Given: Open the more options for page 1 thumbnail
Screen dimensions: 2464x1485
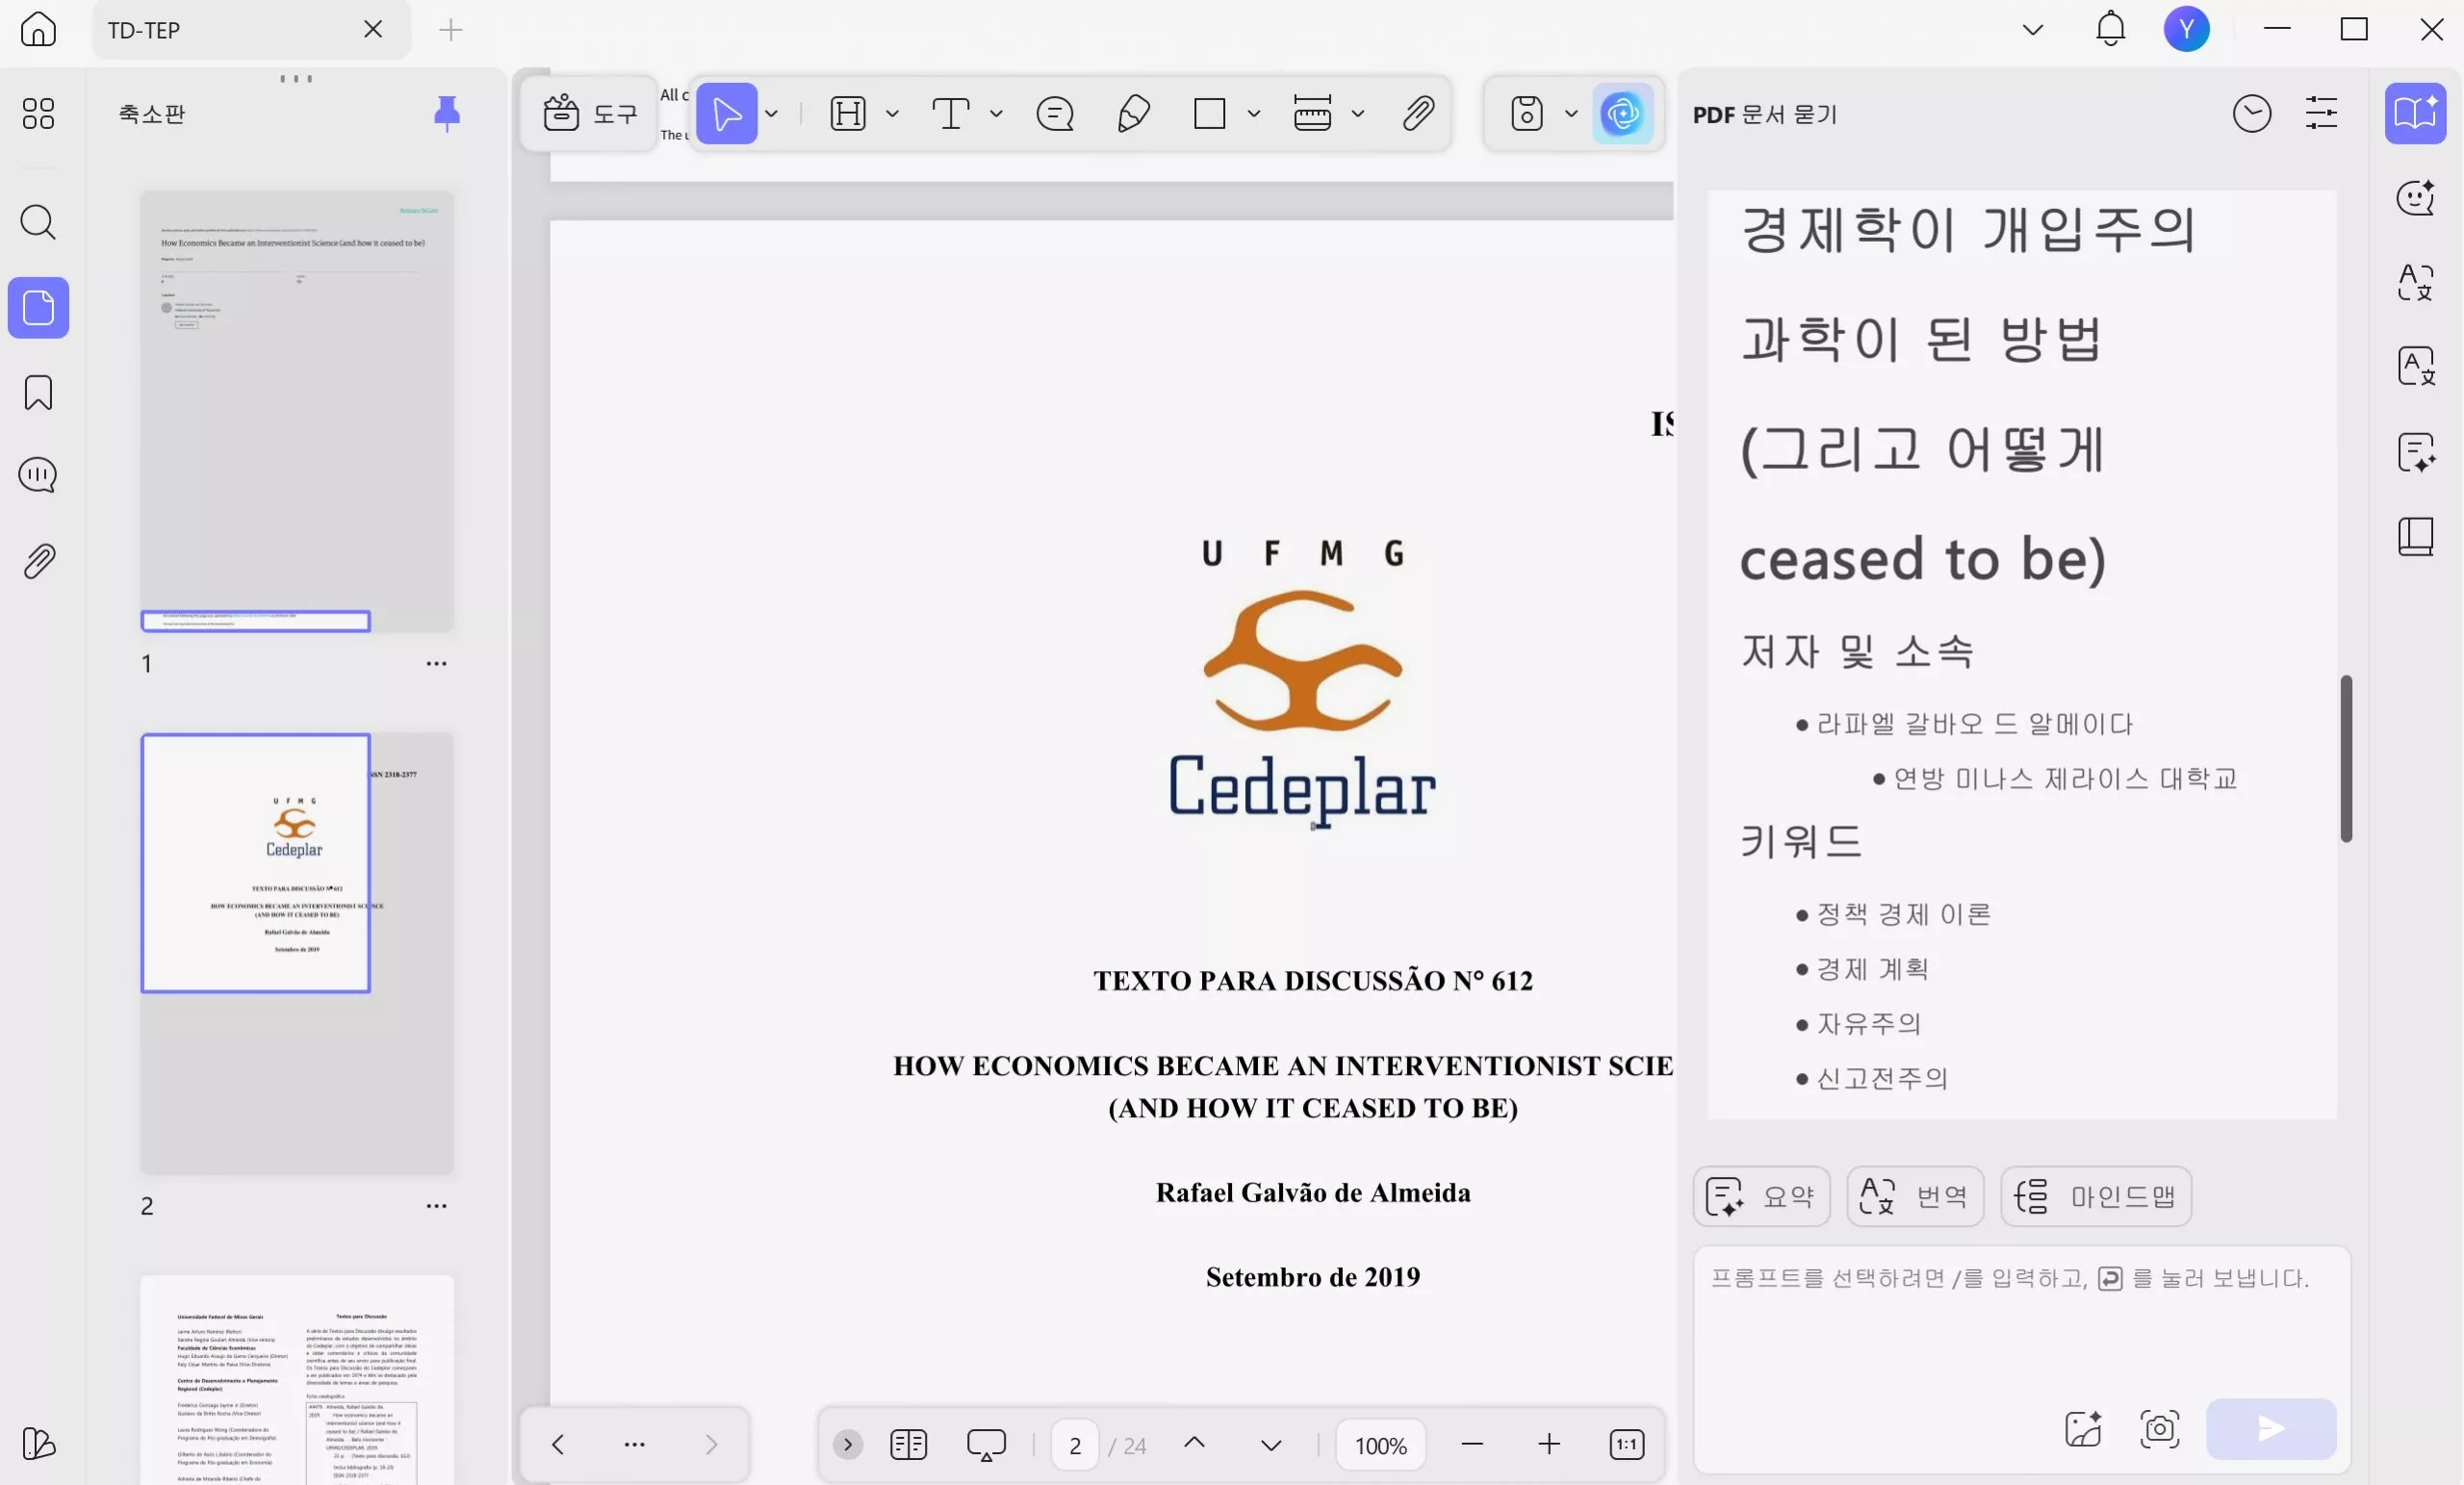Looking at the screenshot, I should coord(436,663).
